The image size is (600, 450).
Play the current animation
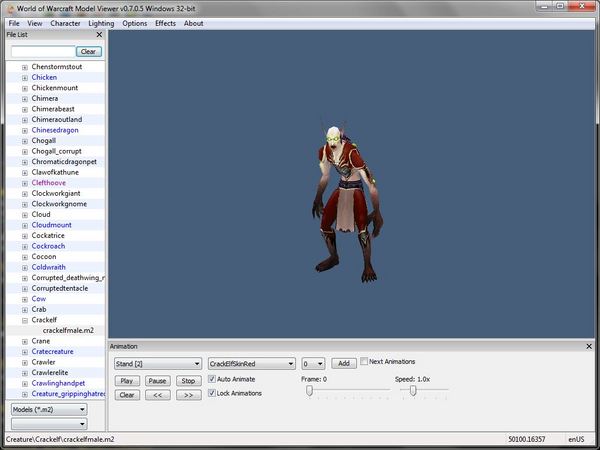coord(126,381)
